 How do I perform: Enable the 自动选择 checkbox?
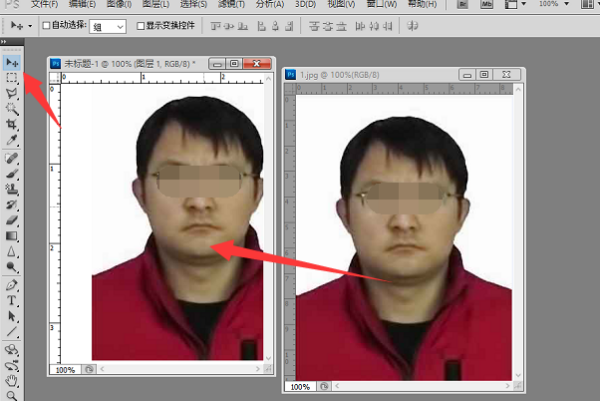(x=47, y=24)
